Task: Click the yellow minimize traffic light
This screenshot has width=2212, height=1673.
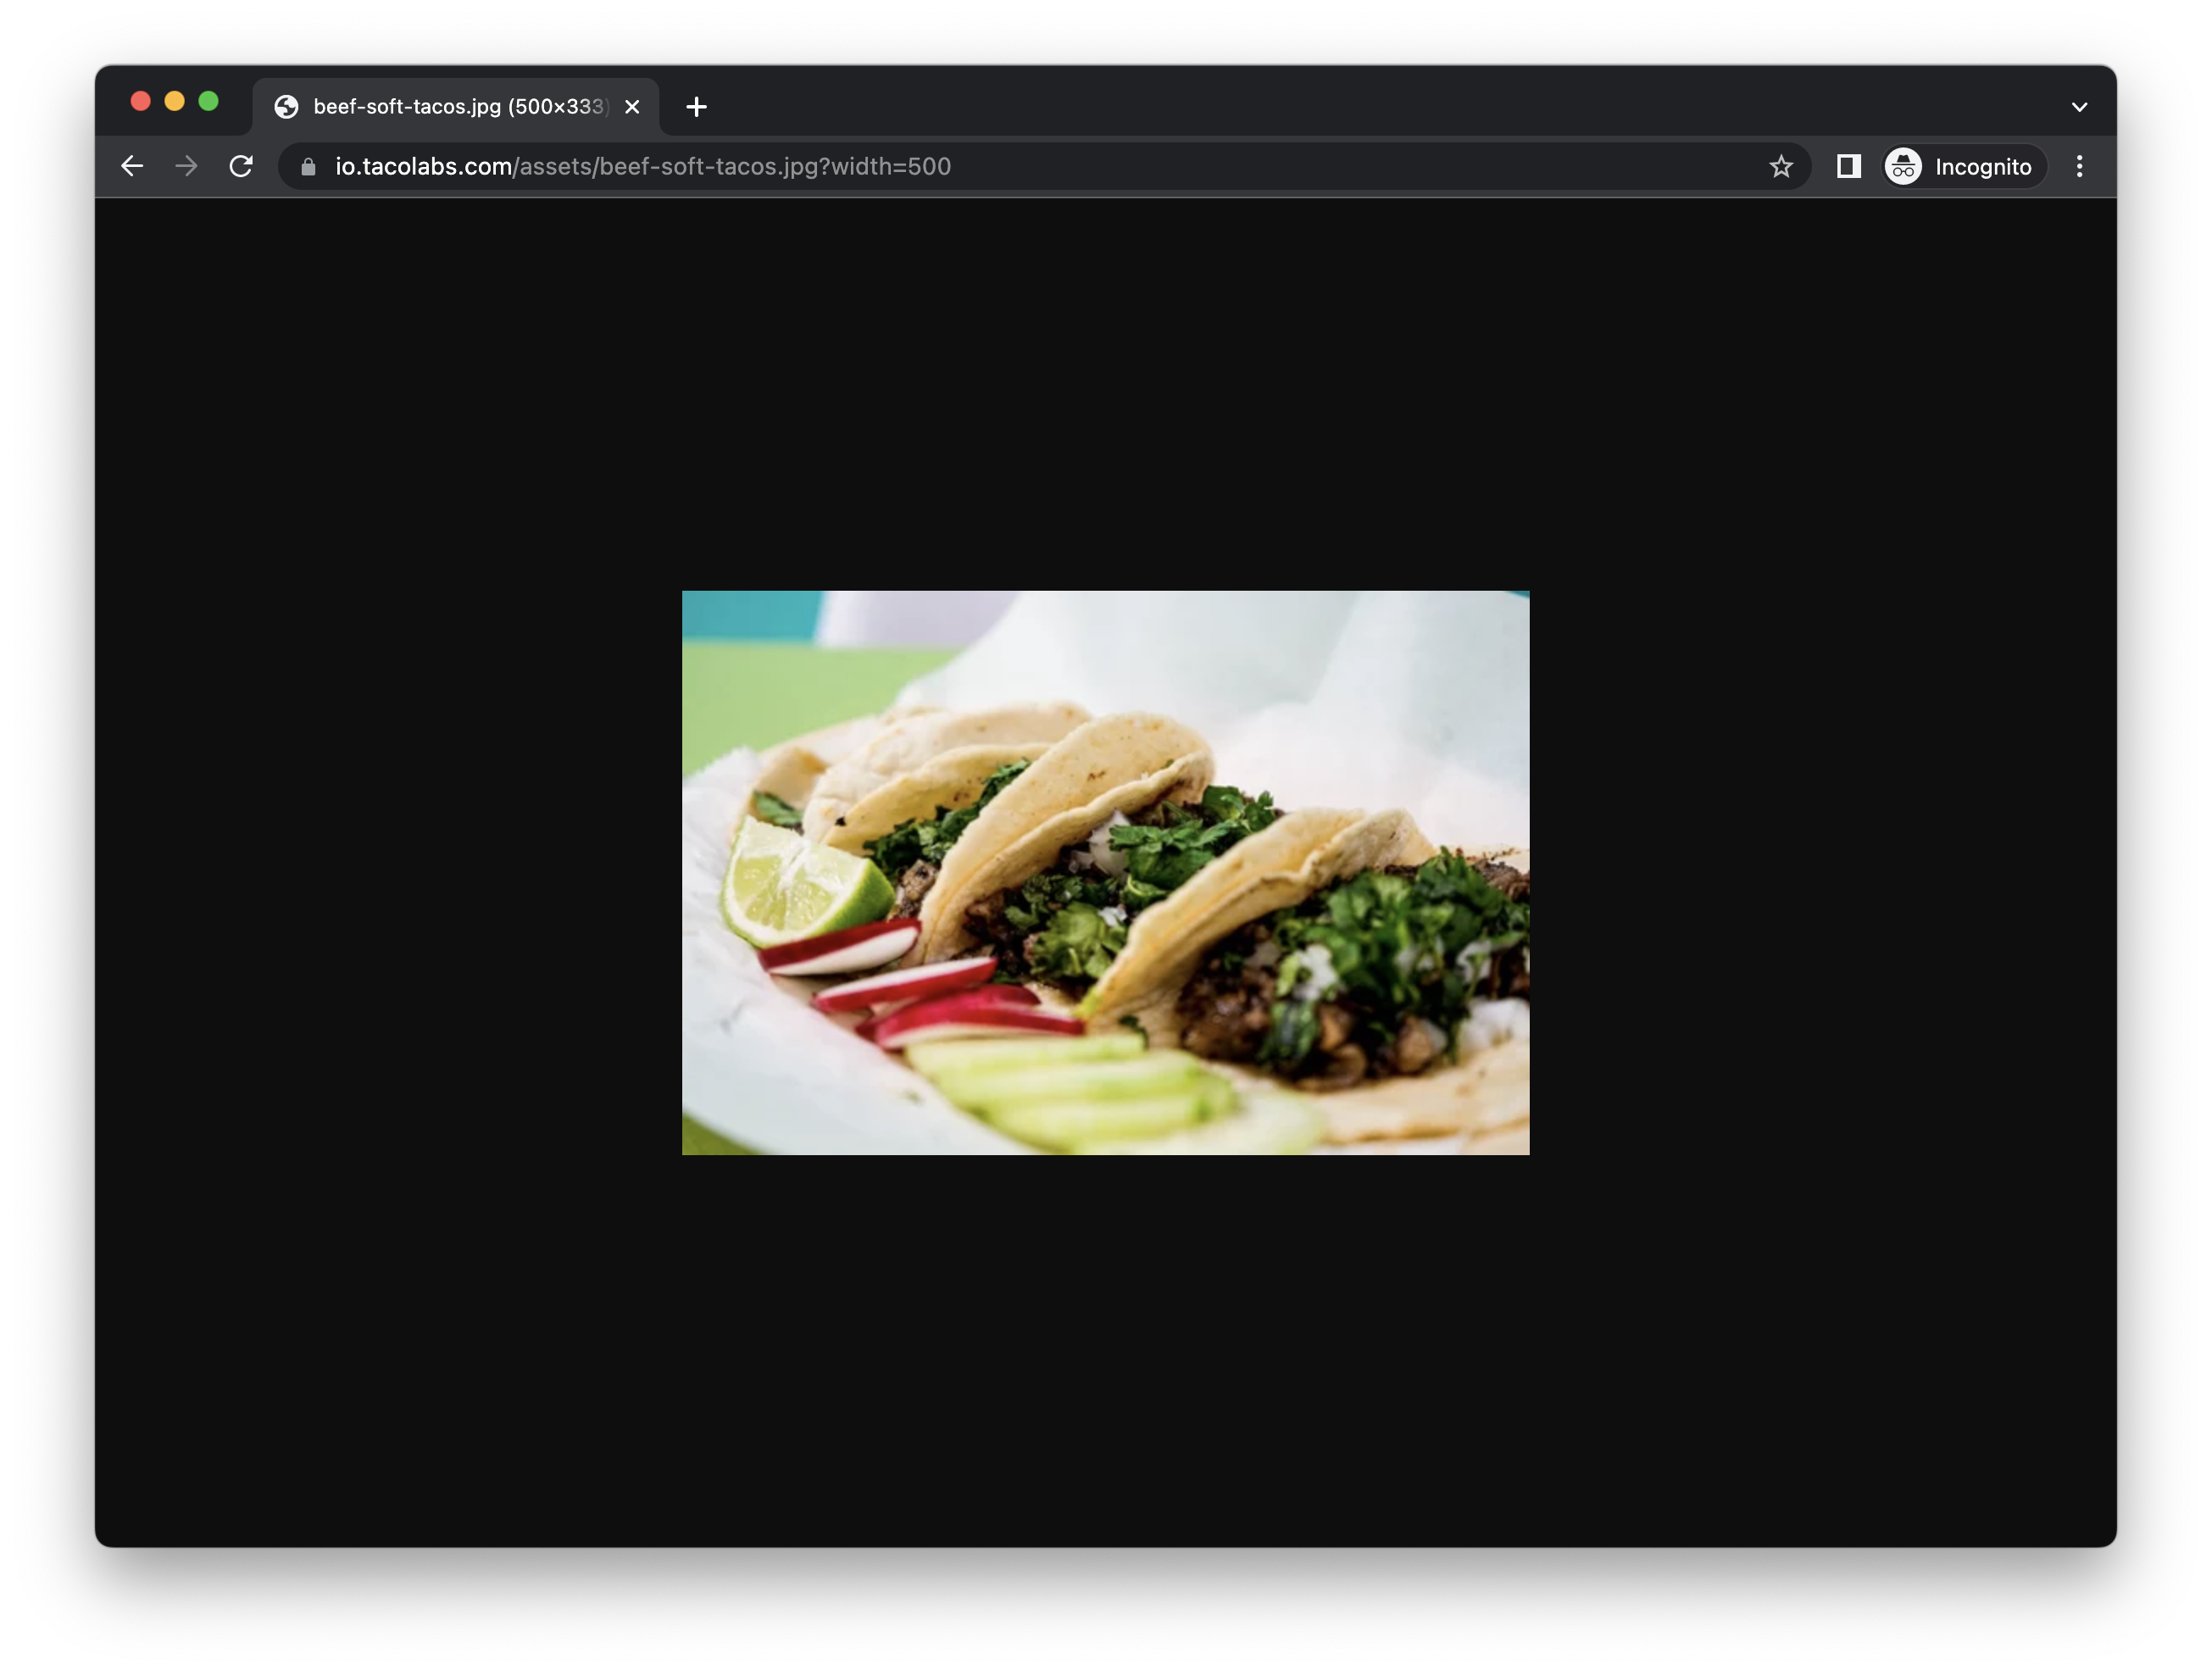Action: point(176,101)
